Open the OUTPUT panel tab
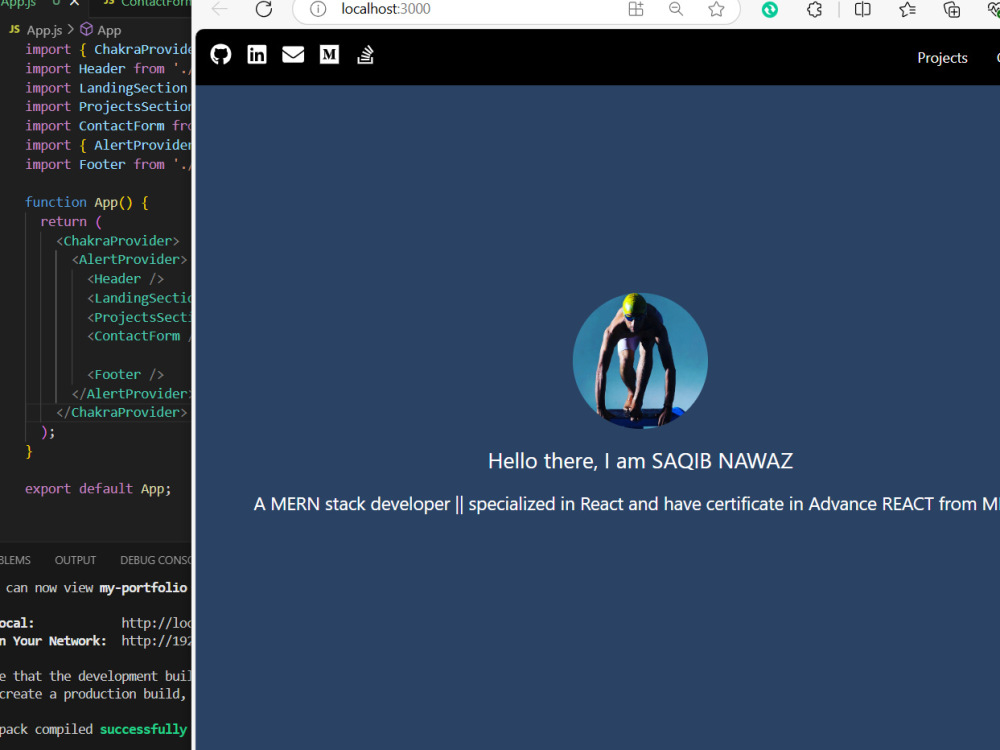The width and height of the screenshot is (1000, 750). 75,560
